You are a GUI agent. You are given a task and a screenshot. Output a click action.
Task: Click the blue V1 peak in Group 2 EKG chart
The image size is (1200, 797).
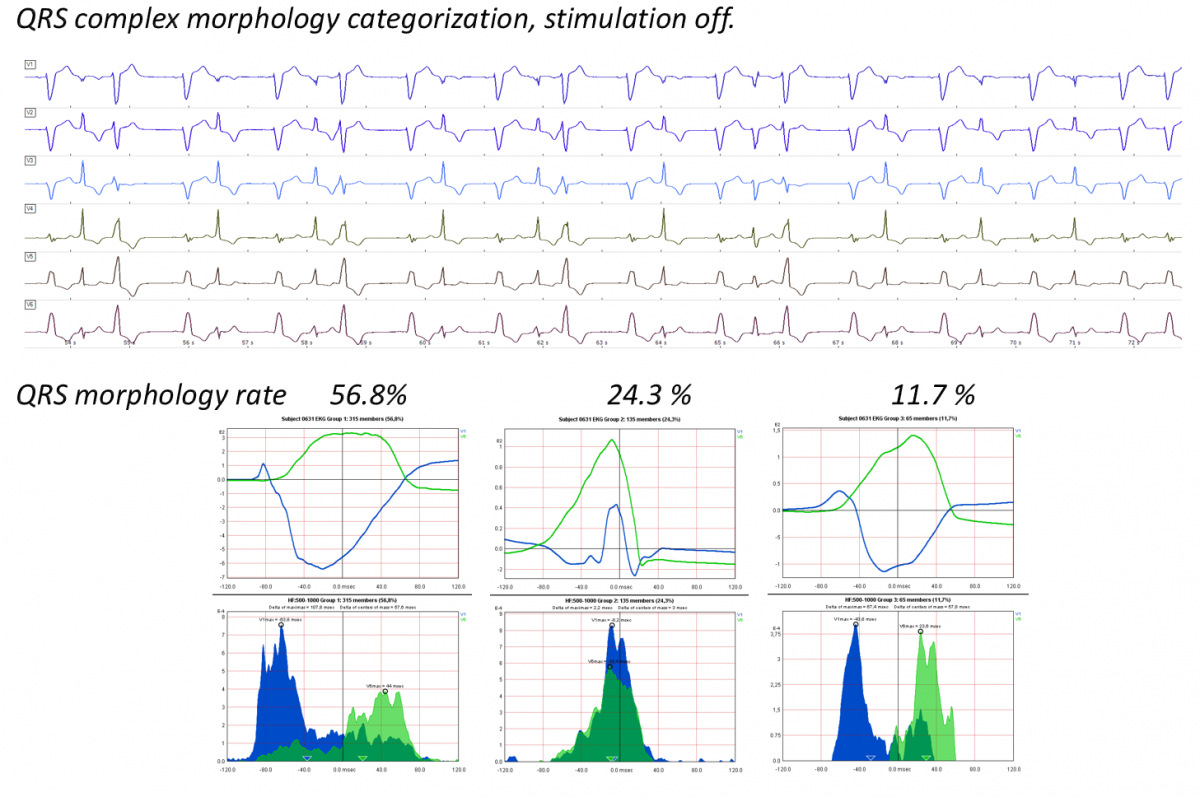pos(616,506)
